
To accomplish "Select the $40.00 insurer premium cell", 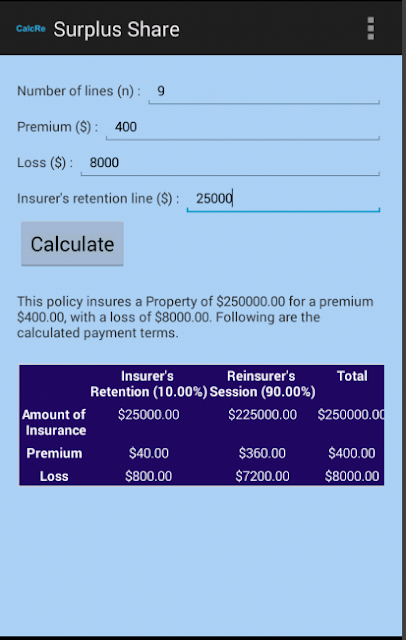I will pos(149,453).
